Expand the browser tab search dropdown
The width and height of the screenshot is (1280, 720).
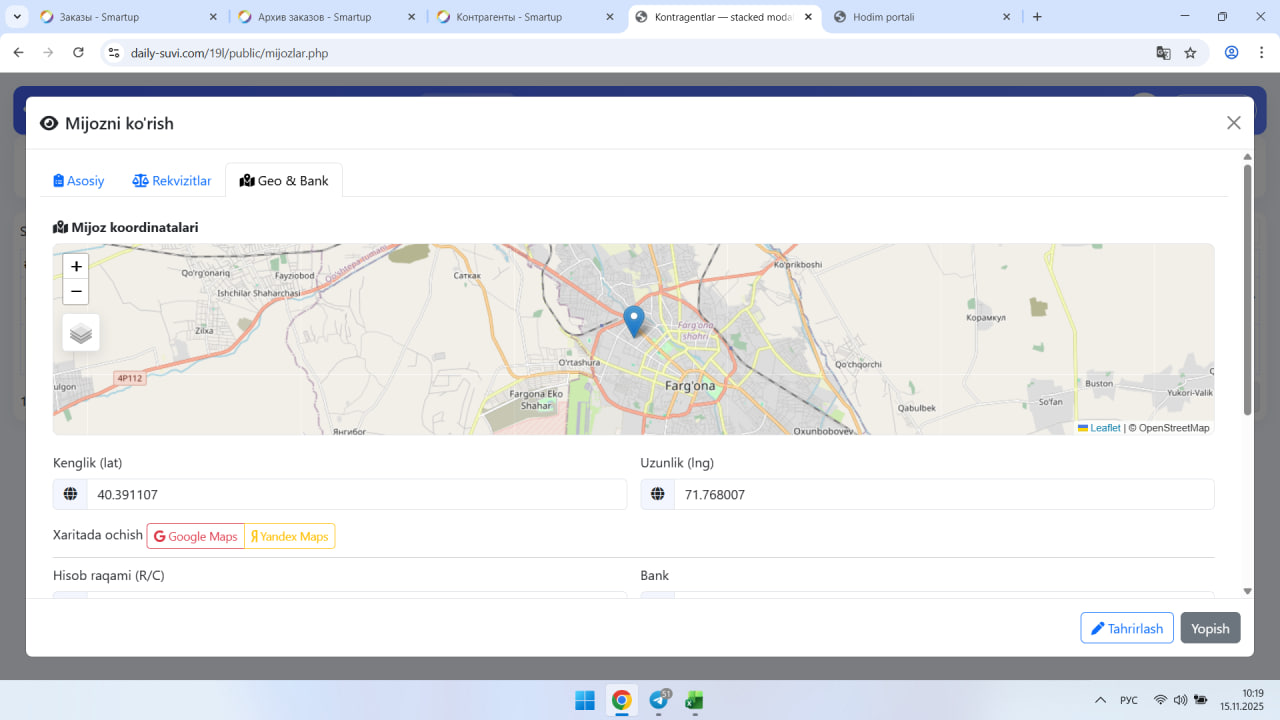(x=18, y=17)
